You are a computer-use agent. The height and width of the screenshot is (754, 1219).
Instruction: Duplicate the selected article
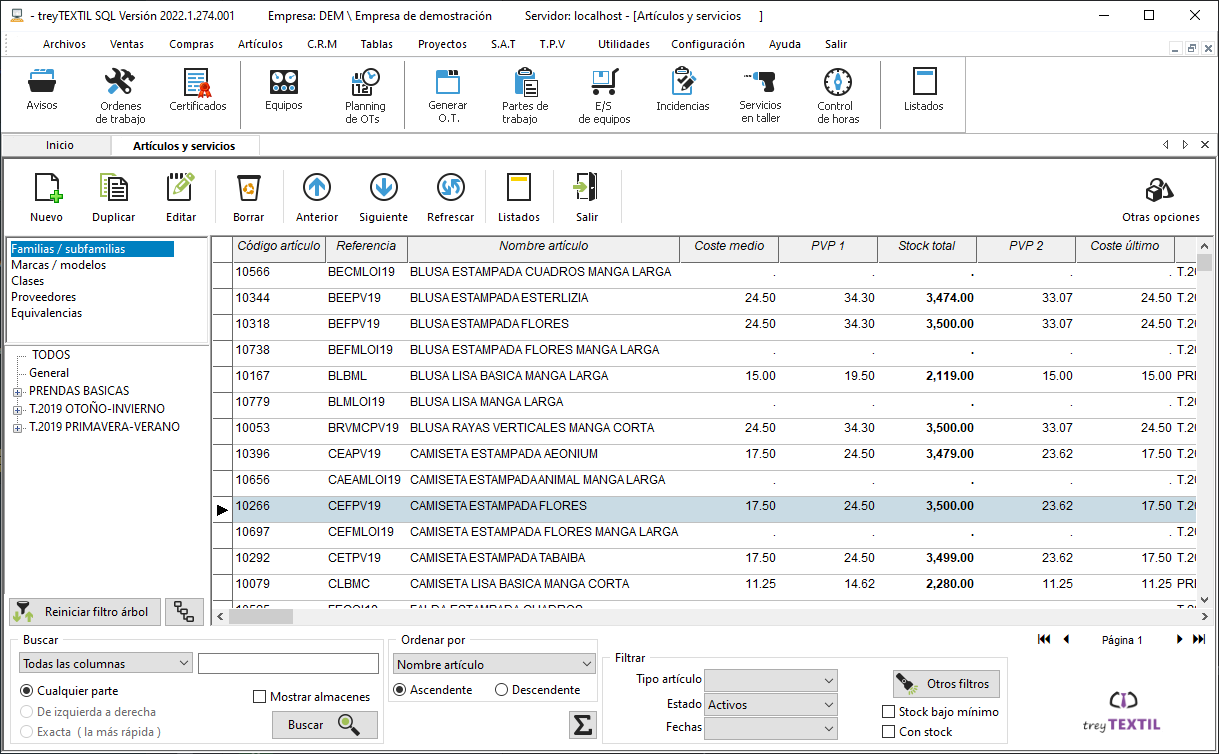click(x=114, y=197)
